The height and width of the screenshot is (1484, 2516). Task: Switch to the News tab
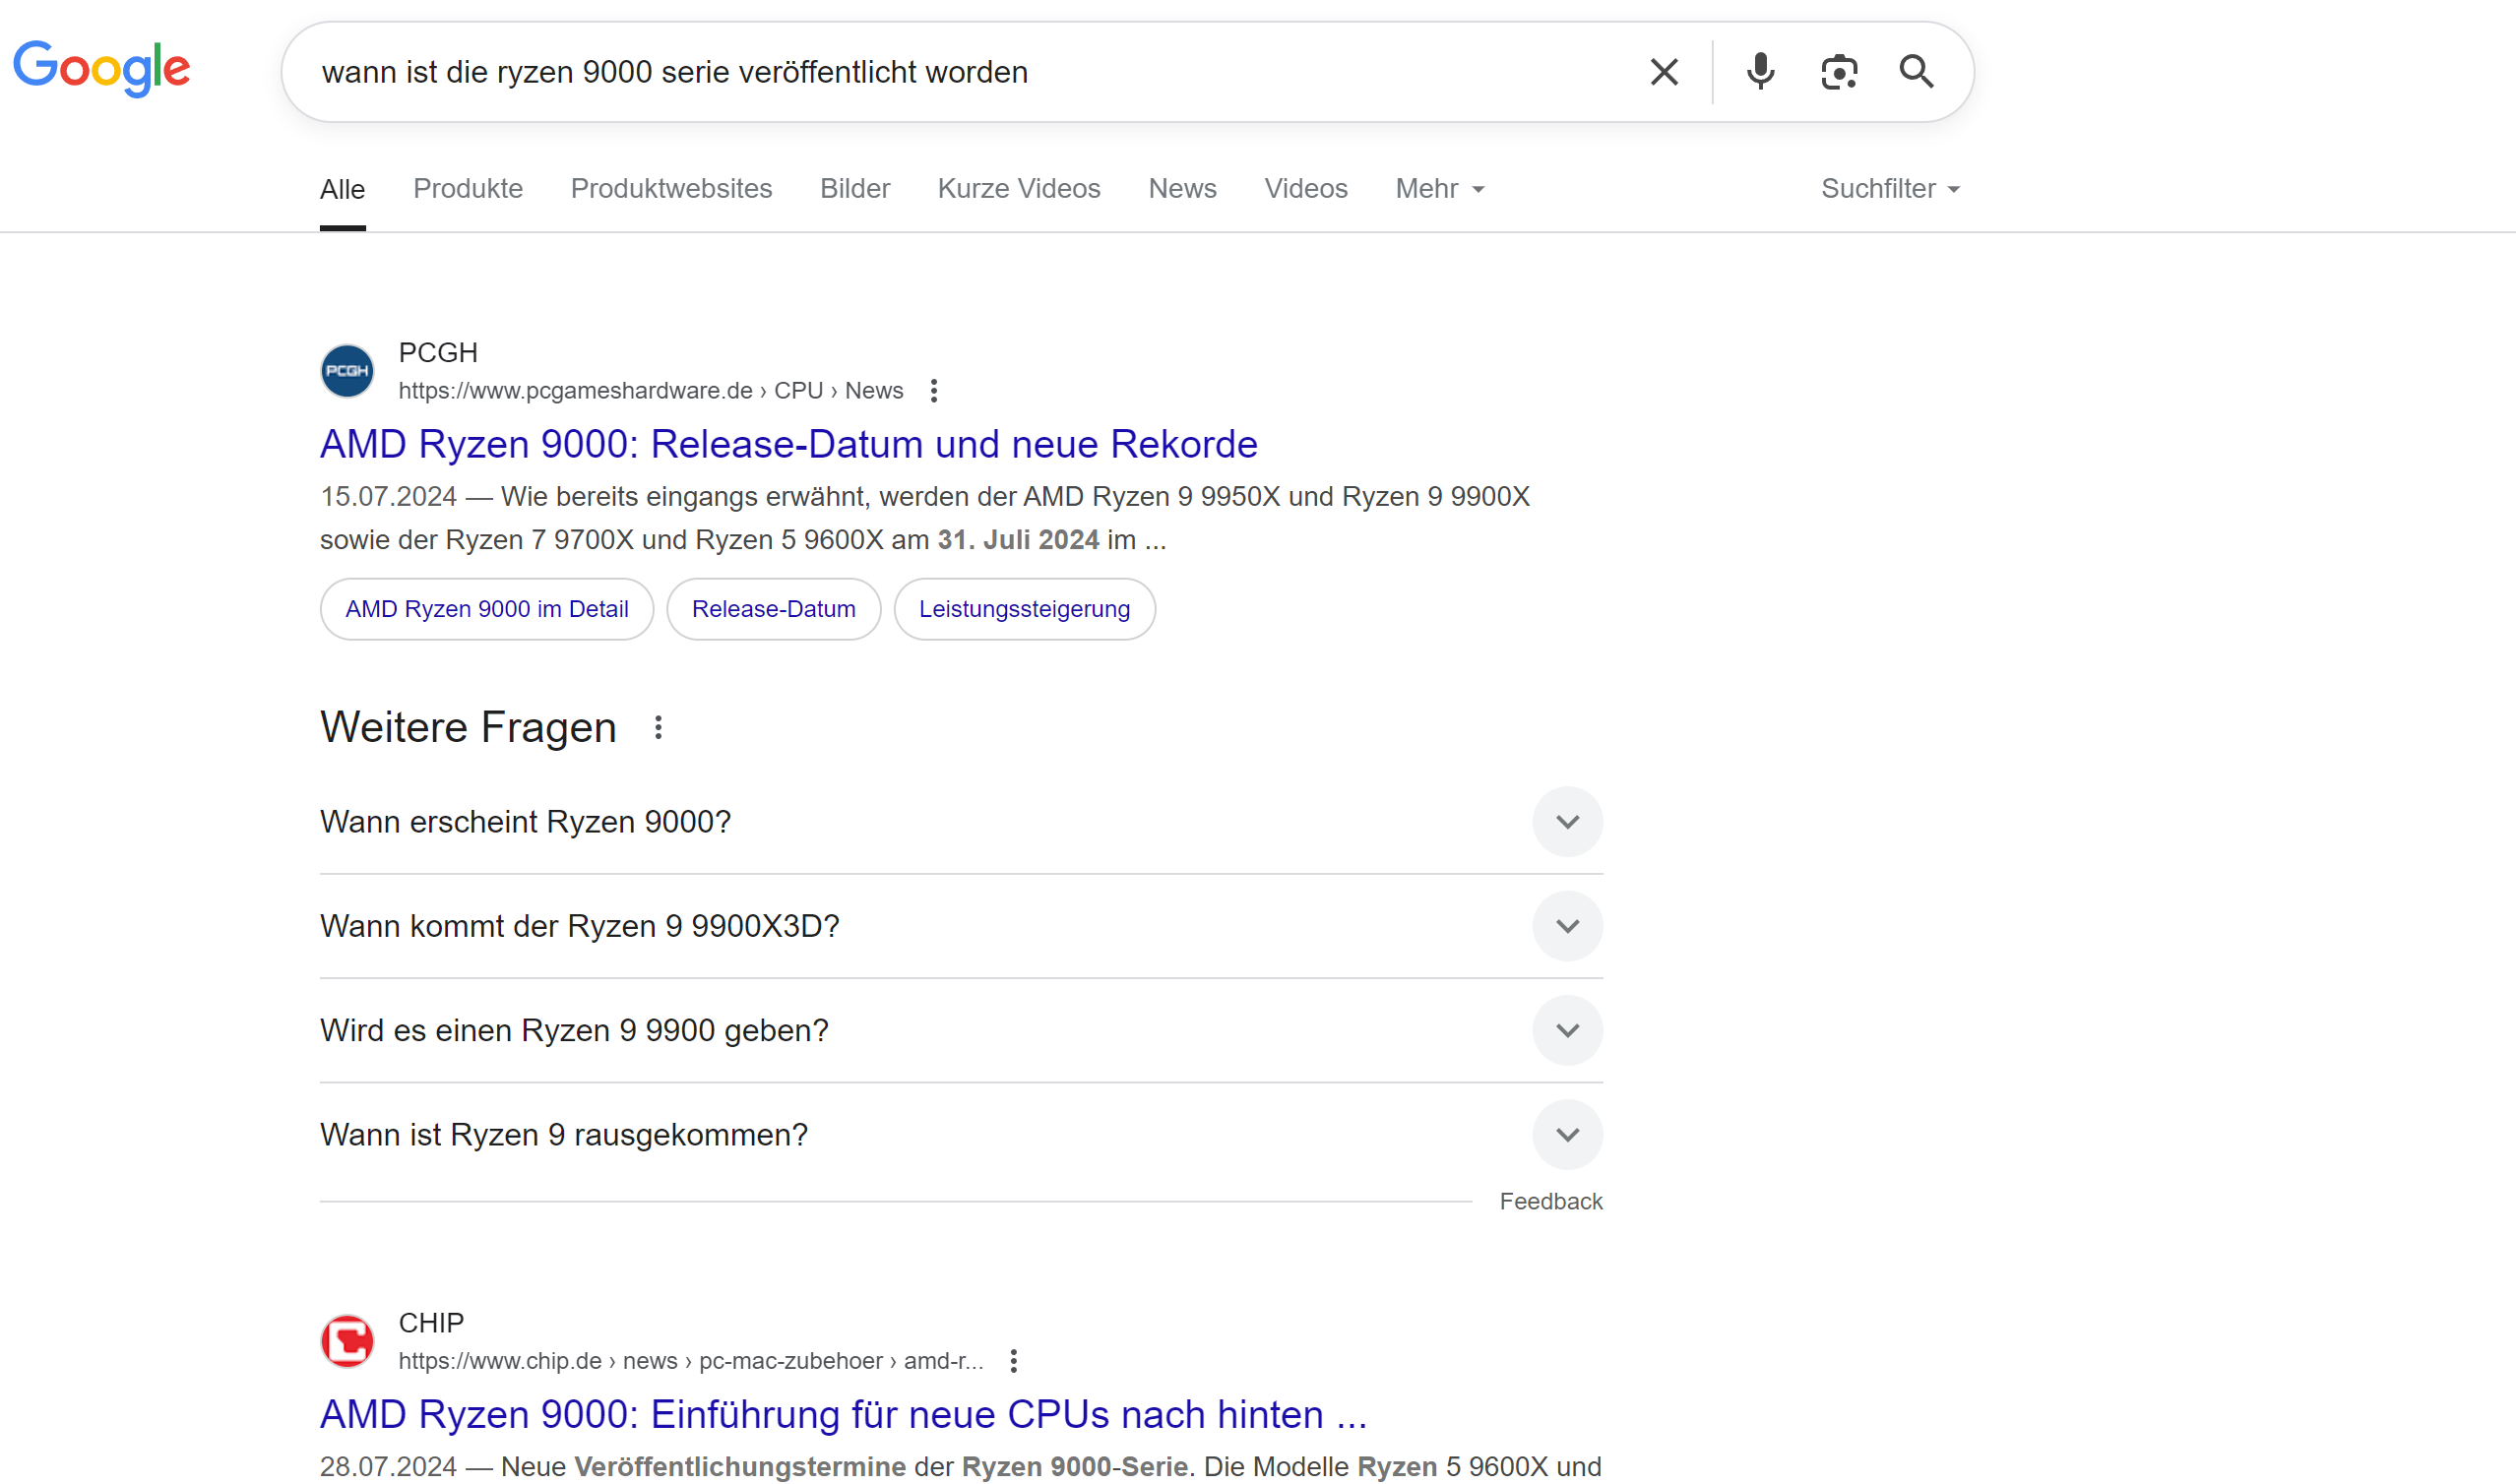[1182, 189]
